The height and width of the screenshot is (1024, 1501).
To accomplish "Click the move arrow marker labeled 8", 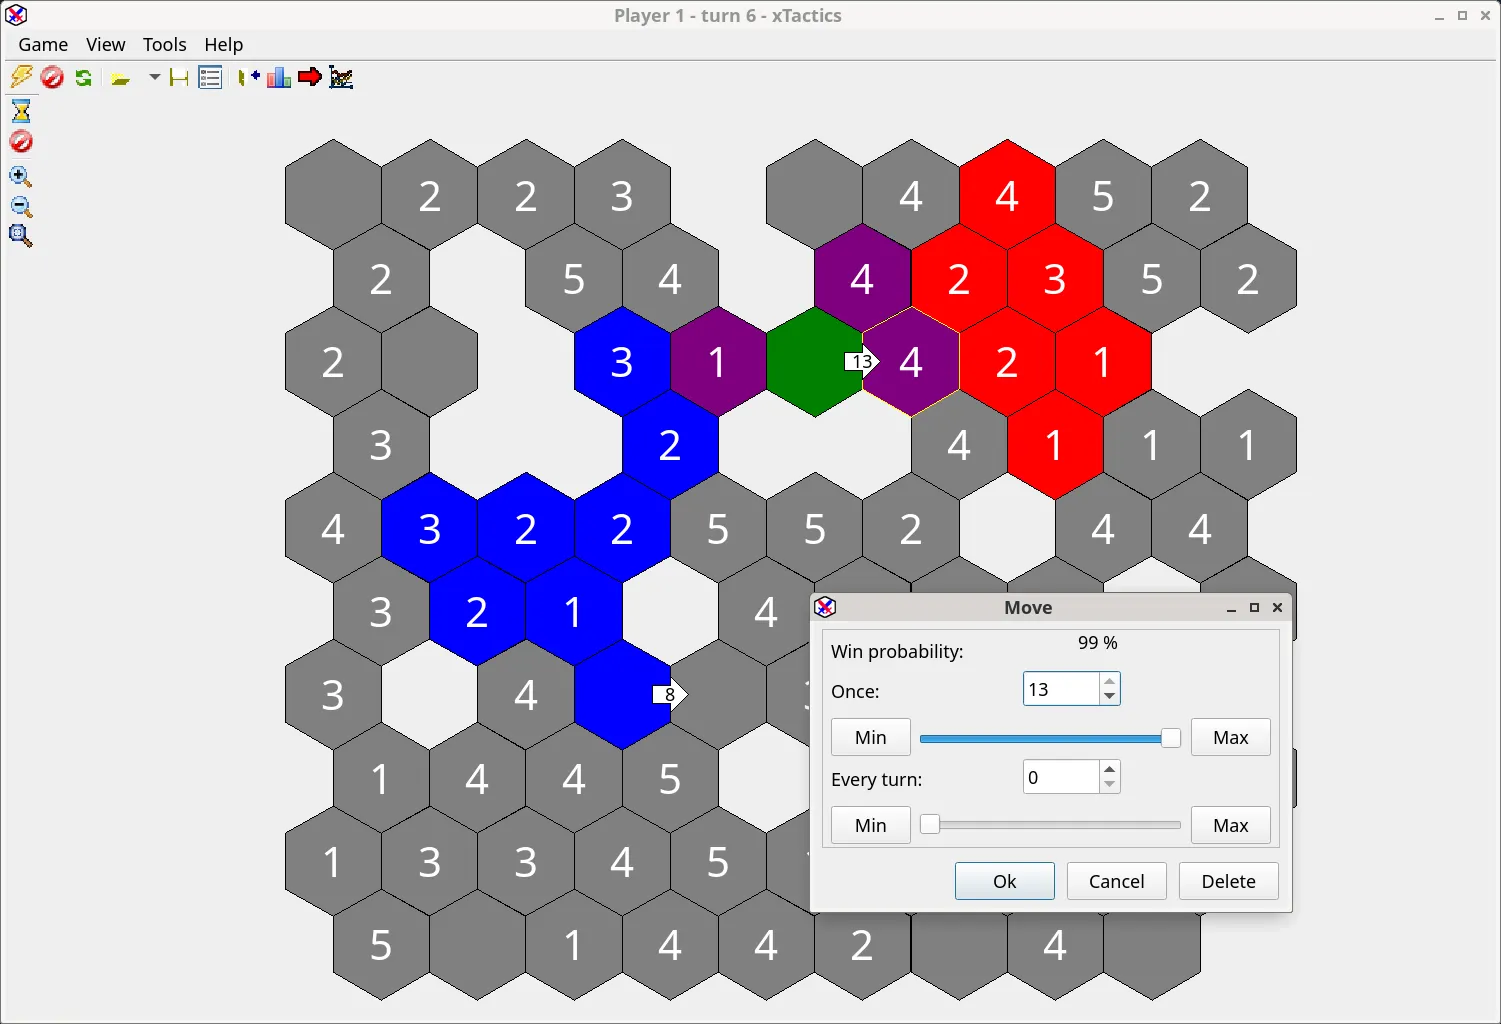I will point(670,695).
